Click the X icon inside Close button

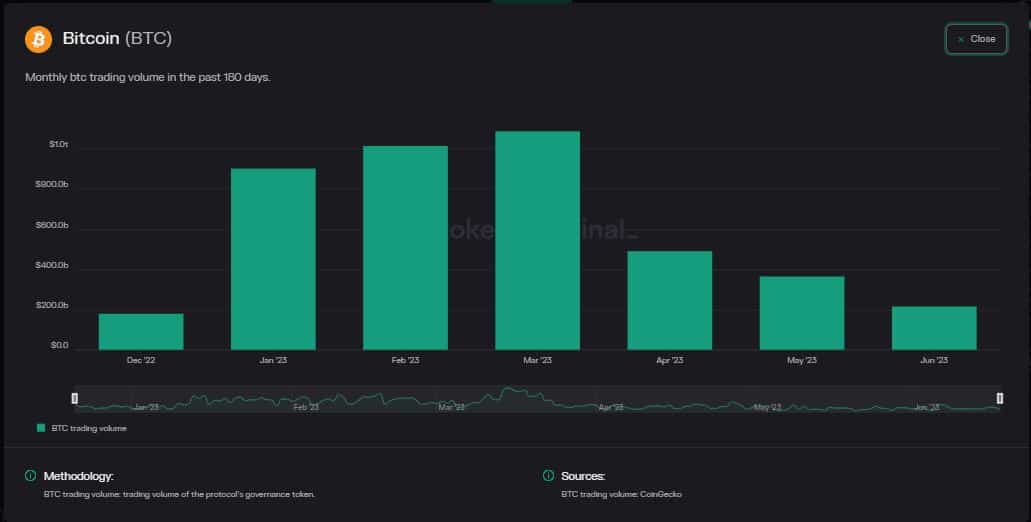961,39
